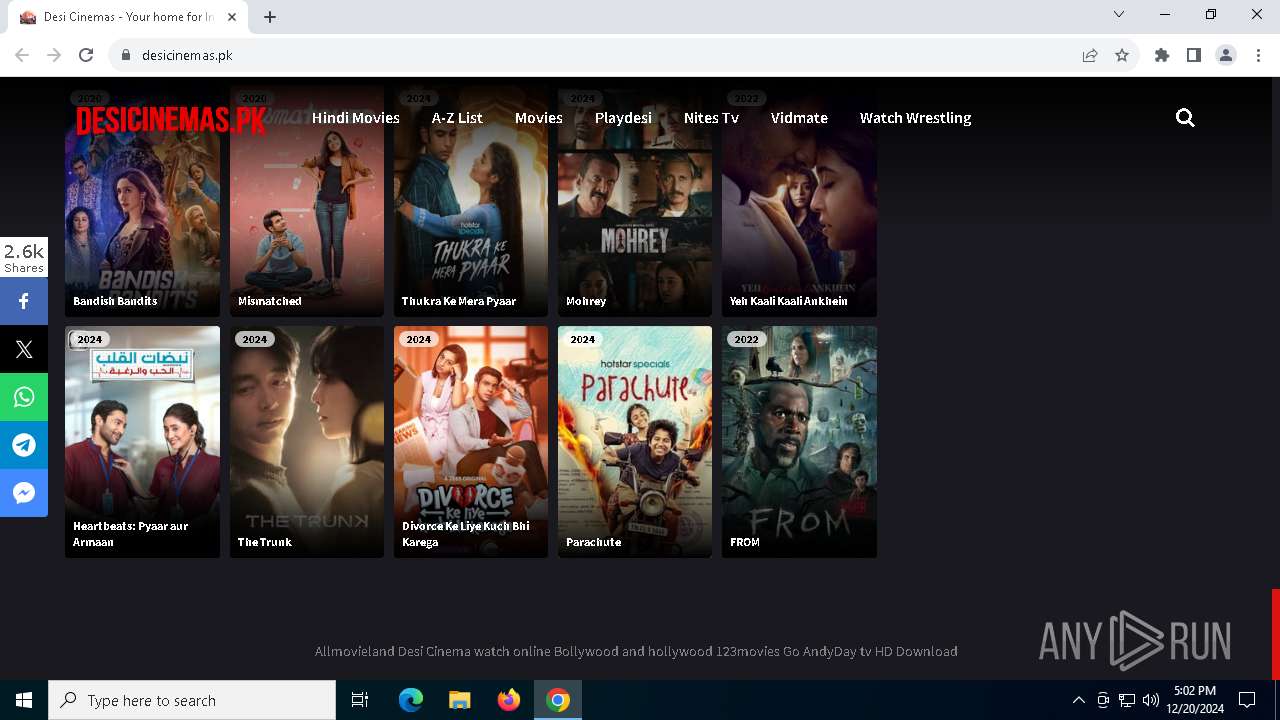Share page via Telegram icon
1280x720 pixels.
[24, 445]
